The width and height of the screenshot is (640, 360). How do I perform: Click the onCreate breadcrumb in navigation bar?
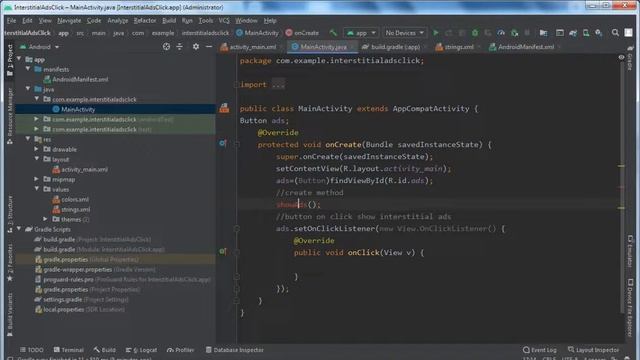[302, 33]
